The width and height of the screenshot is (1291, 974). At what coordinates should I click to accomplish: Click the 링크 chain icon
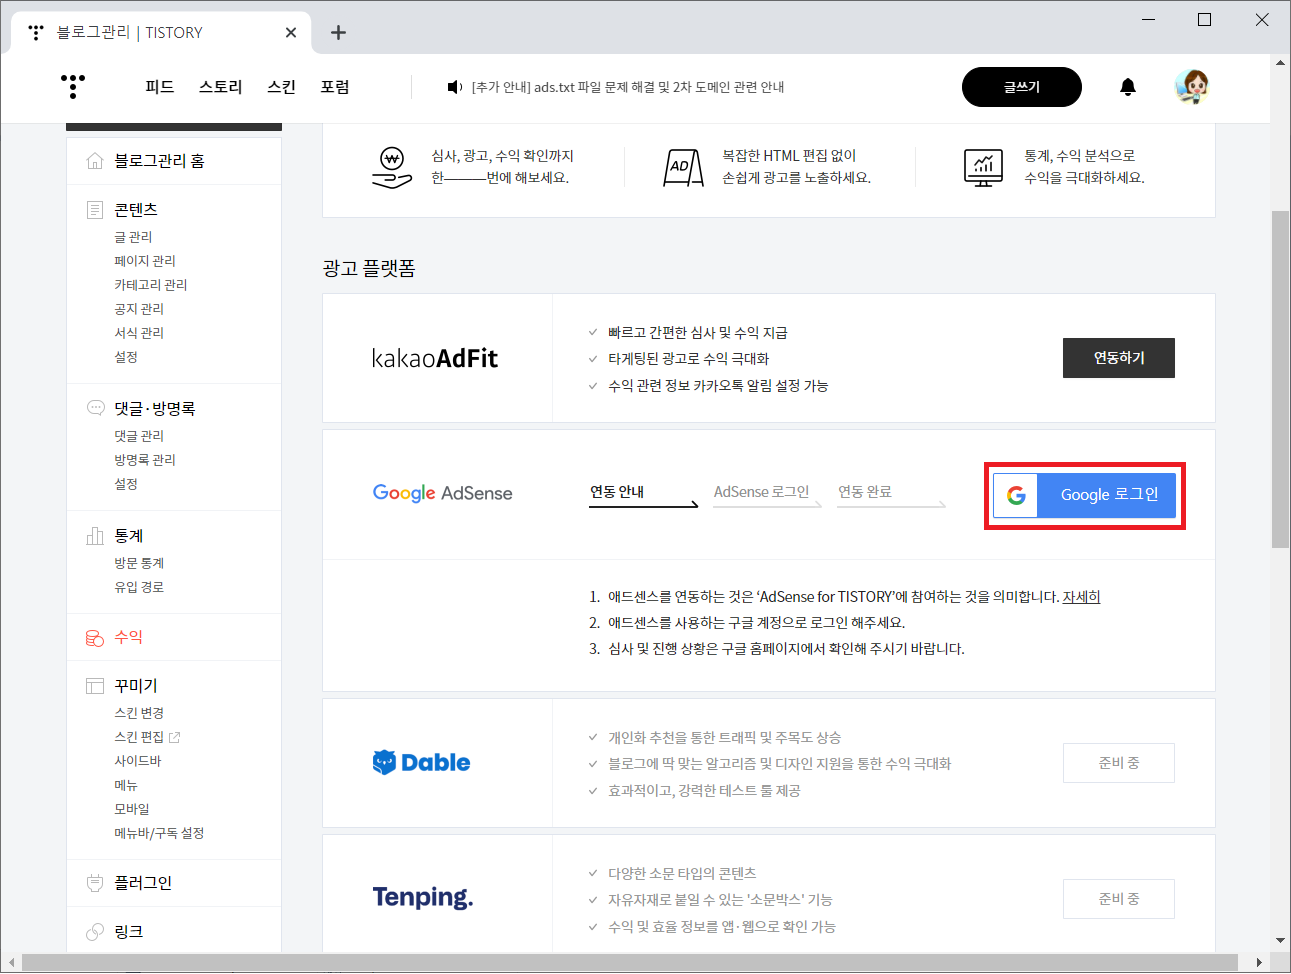click(95, 932)
